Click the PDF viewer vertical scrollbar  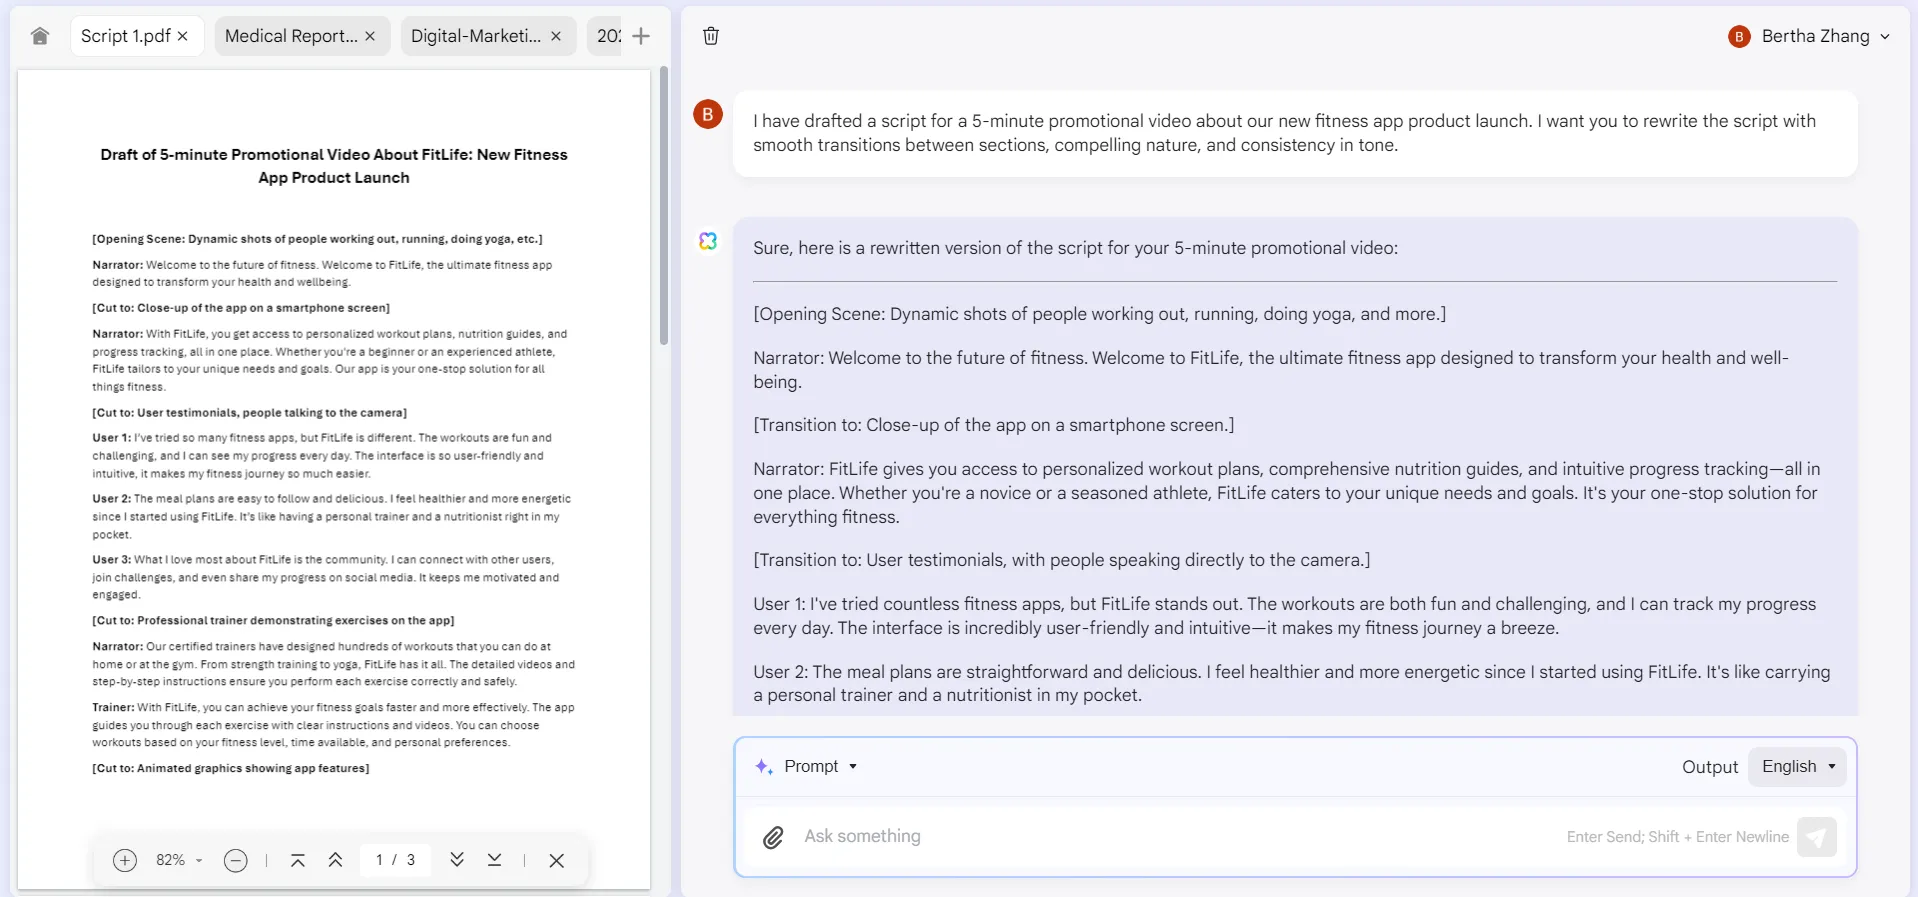point(664,206)
